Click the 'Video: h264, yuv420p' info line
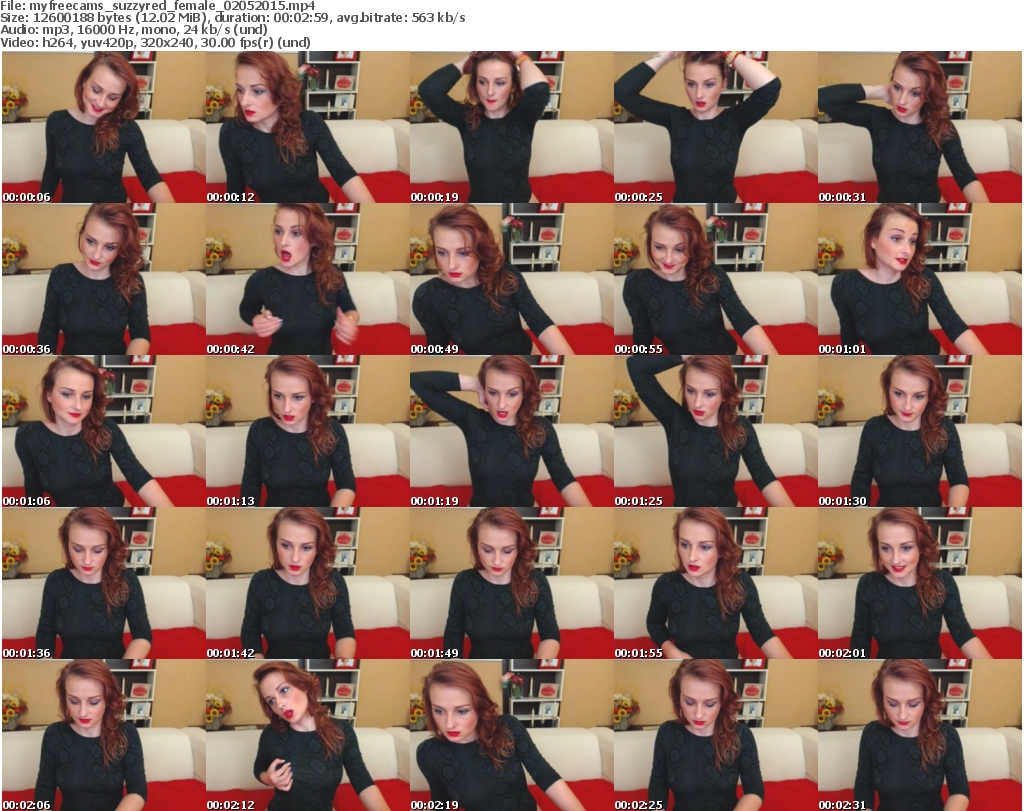Screen dimensions: 1024x811 pyautogui.click(x=155, y=42)
